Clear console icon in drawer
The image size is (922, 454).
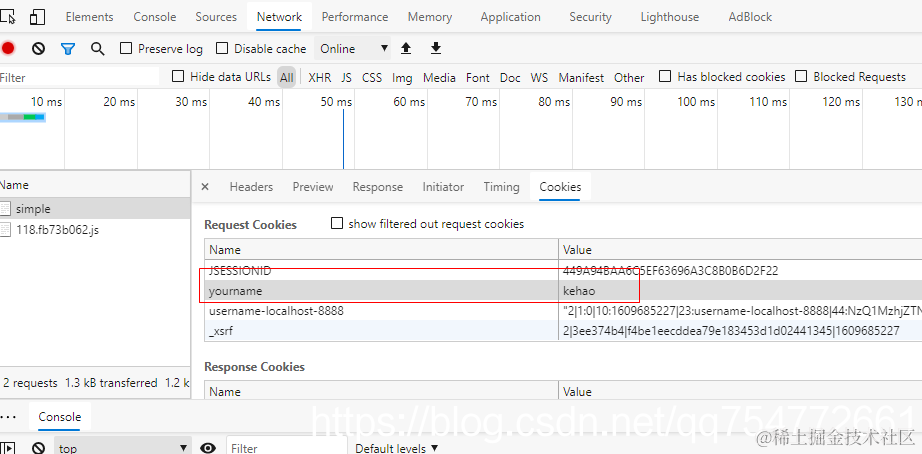(x=38, y=448)
